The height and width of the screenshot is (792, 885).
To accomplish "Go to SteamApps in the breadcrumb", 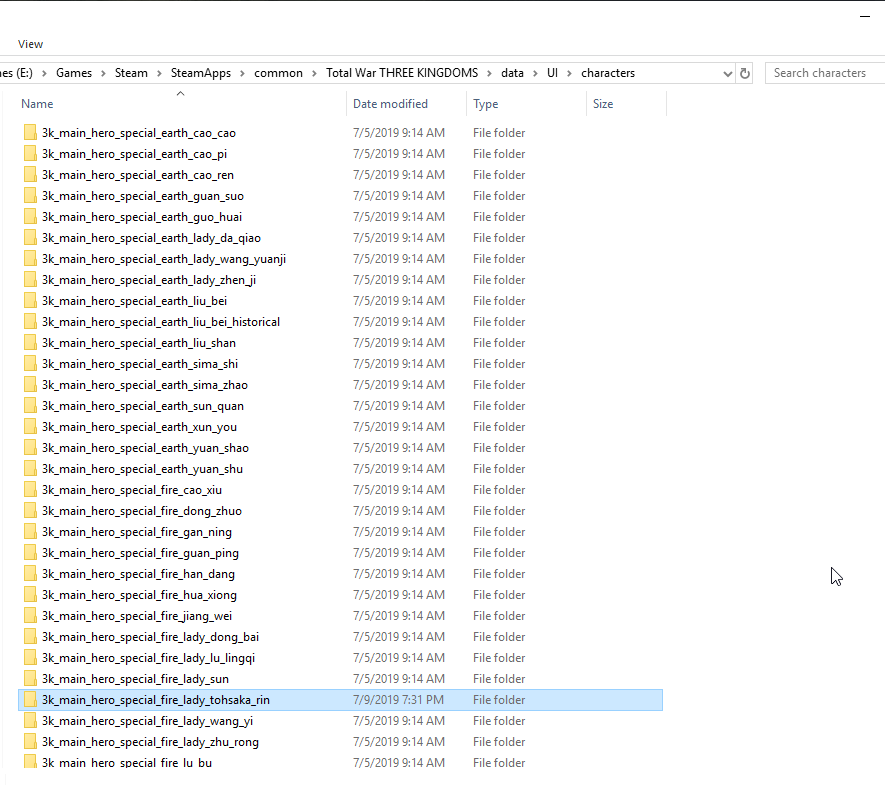I will (201, 73).
